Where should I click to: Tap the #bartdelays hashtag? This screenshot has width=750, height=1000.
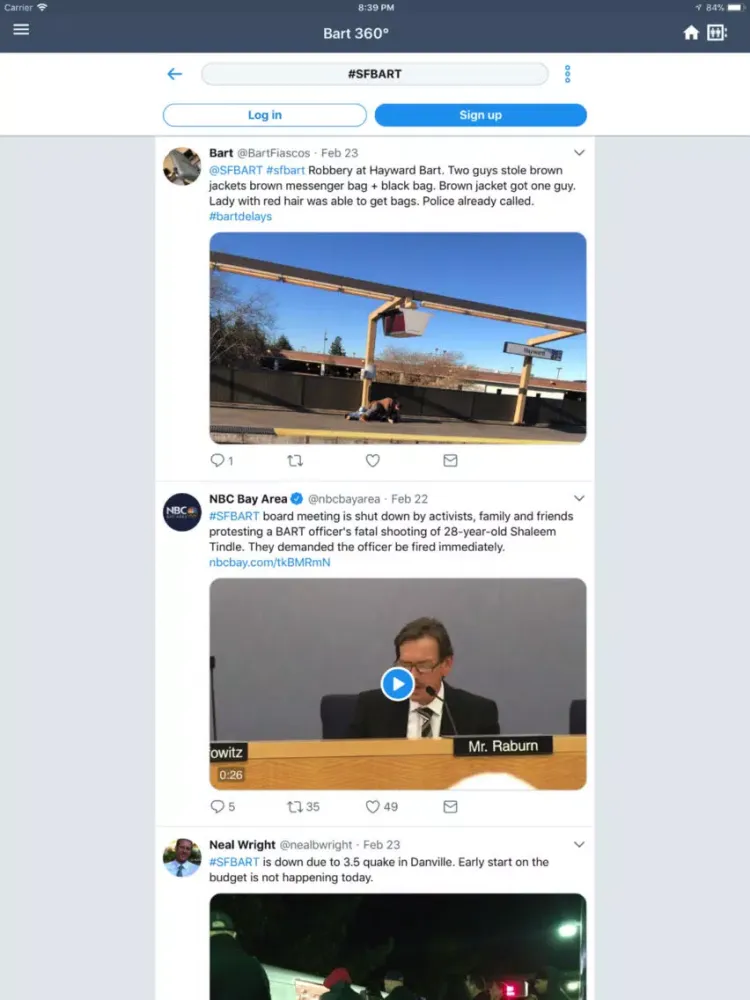[x=240, y=216]
